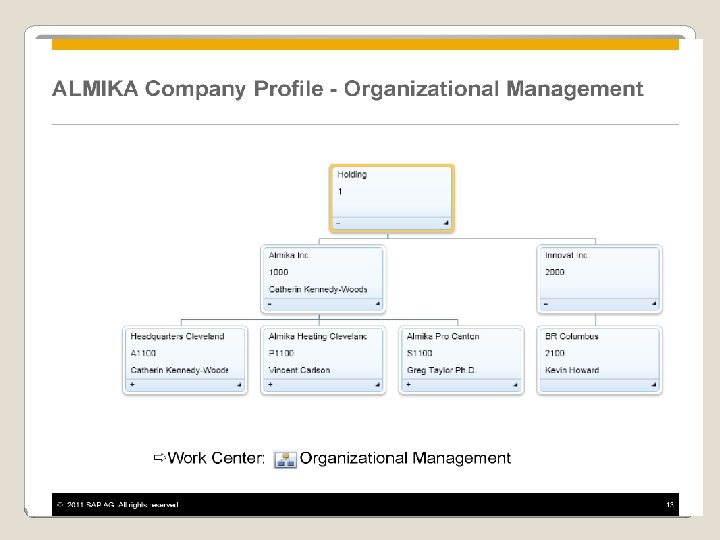Viewport: 720px width, 540px height.
Task: Click manager name Greg Taylor Ph.D.
Action: click(441, 370)
